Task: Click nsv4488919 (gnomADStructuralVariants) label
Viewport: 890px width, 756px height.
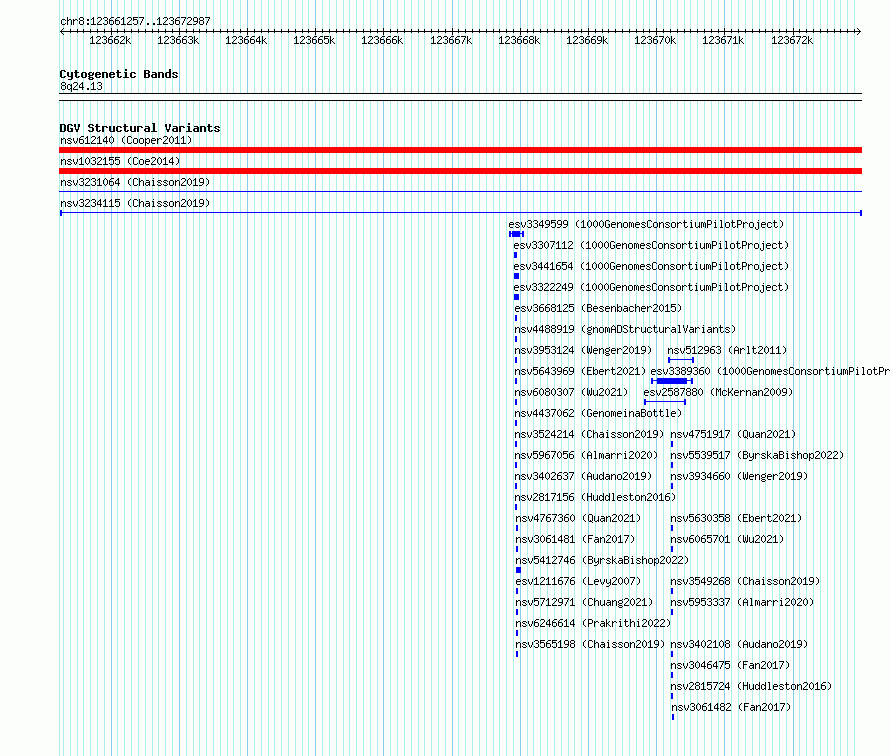Action: 625,329
